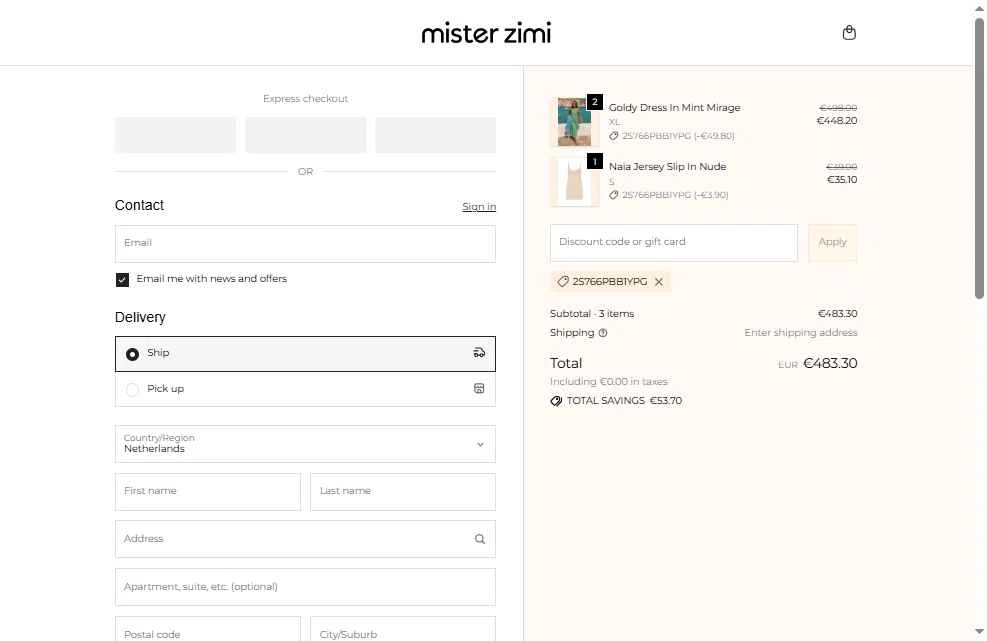987x641 pixels.
Task: Uncheck Email me with news and offers
Action: point(122,280)
